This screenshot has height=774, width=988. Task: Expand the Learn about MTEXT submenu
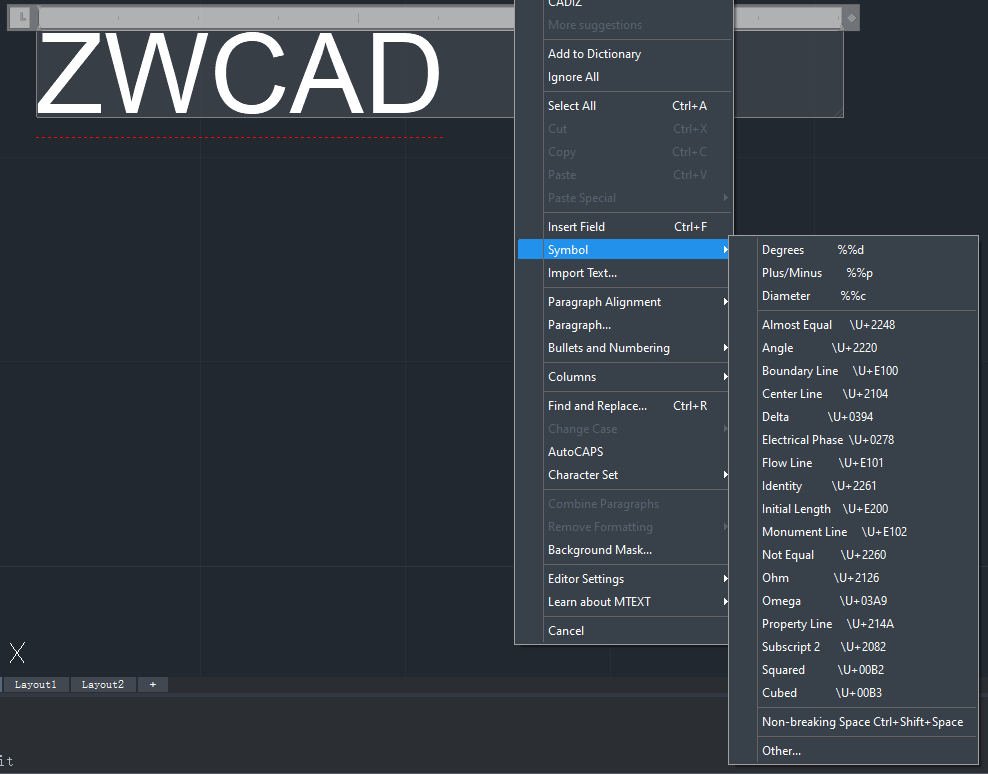(624, 602)
